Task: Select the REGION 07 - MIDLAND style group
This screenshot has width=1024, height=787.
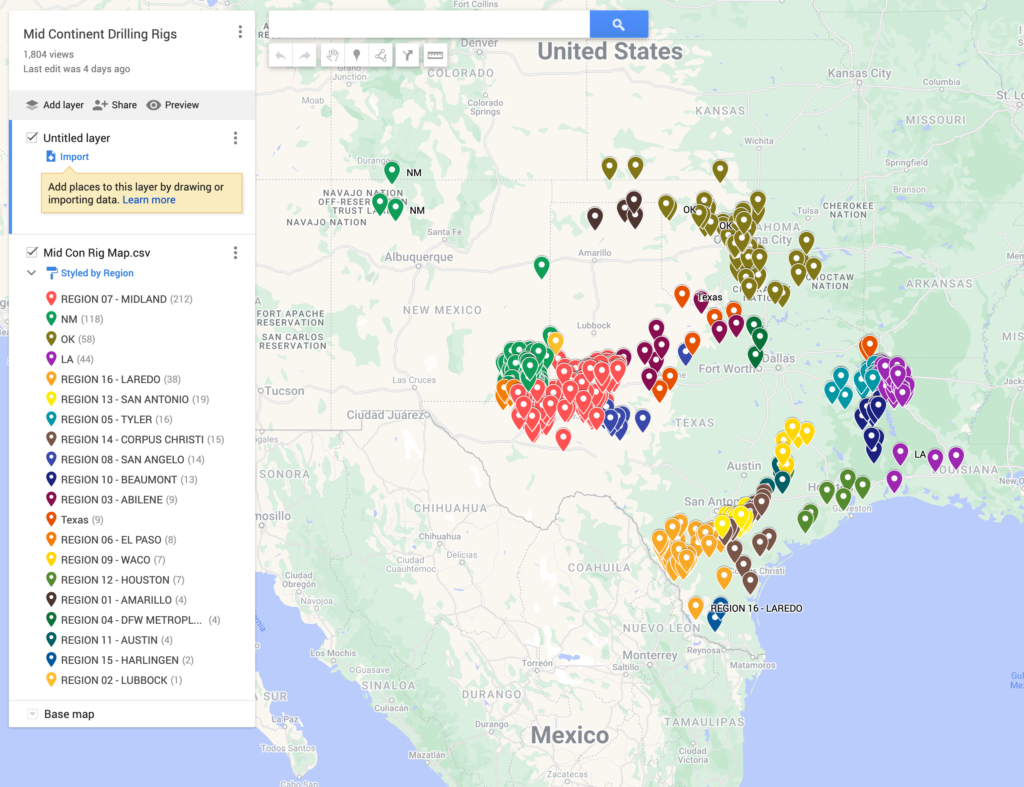Action: tap(120, 298)
